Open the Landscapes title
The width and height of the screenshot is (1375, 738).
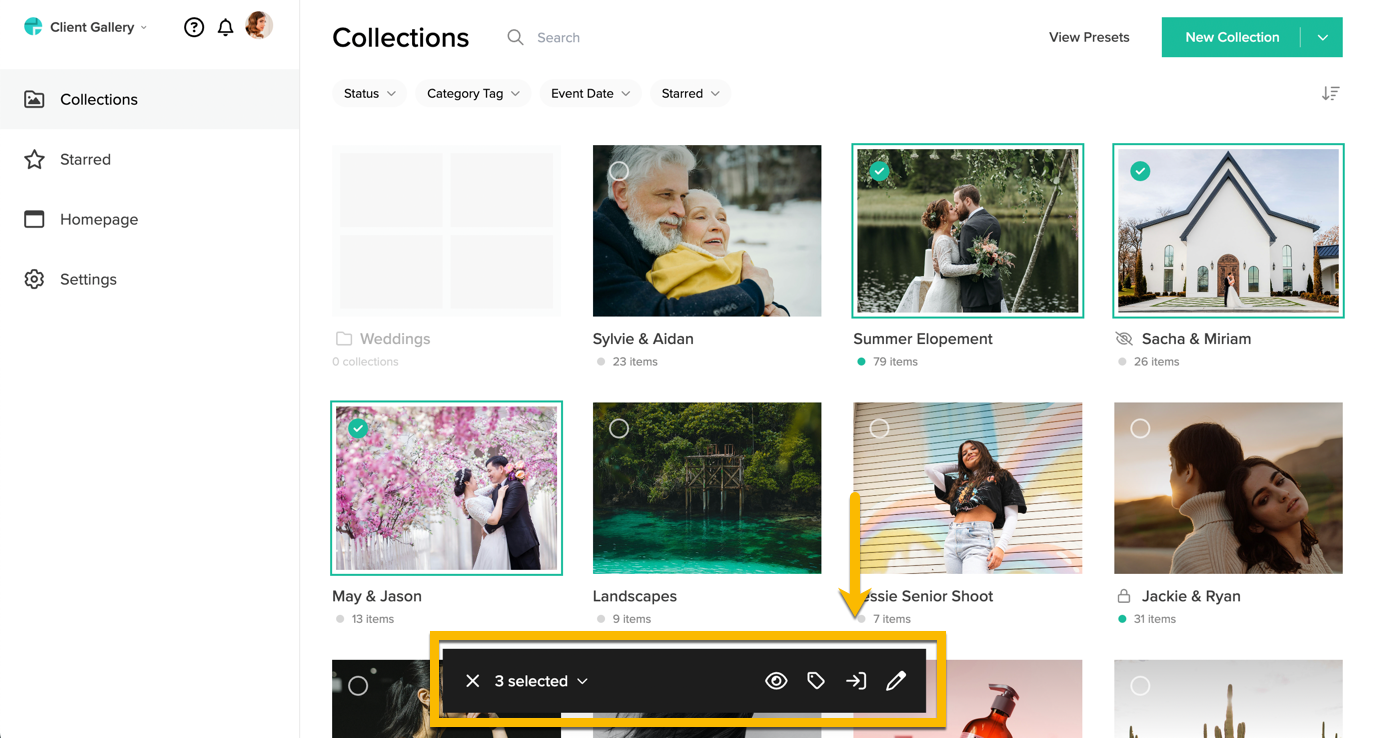pos(635,596)
